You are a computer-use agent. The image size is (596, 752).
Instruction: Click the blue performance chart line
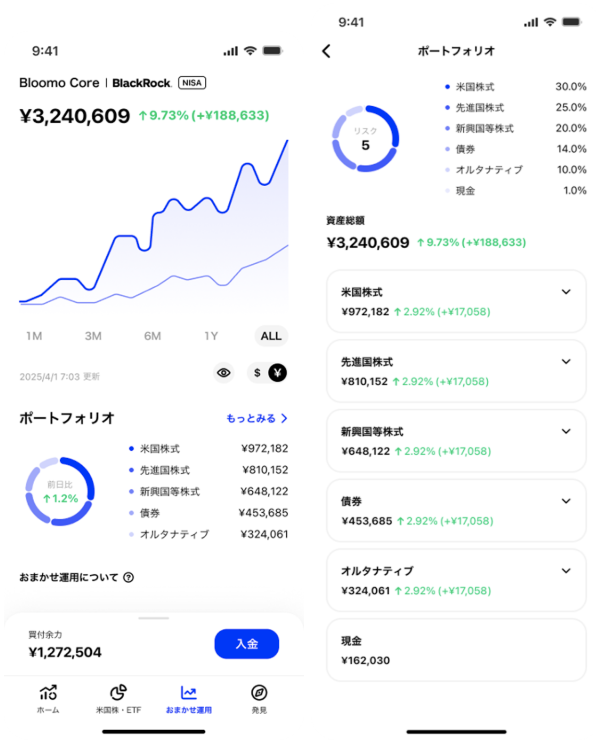pyautogui.click(x=153, y=221)
